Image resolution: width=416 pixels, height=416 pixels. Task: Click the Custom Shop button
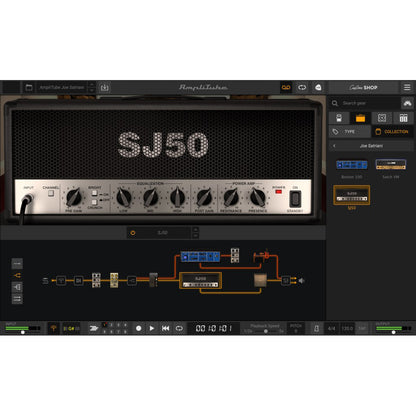363,88
